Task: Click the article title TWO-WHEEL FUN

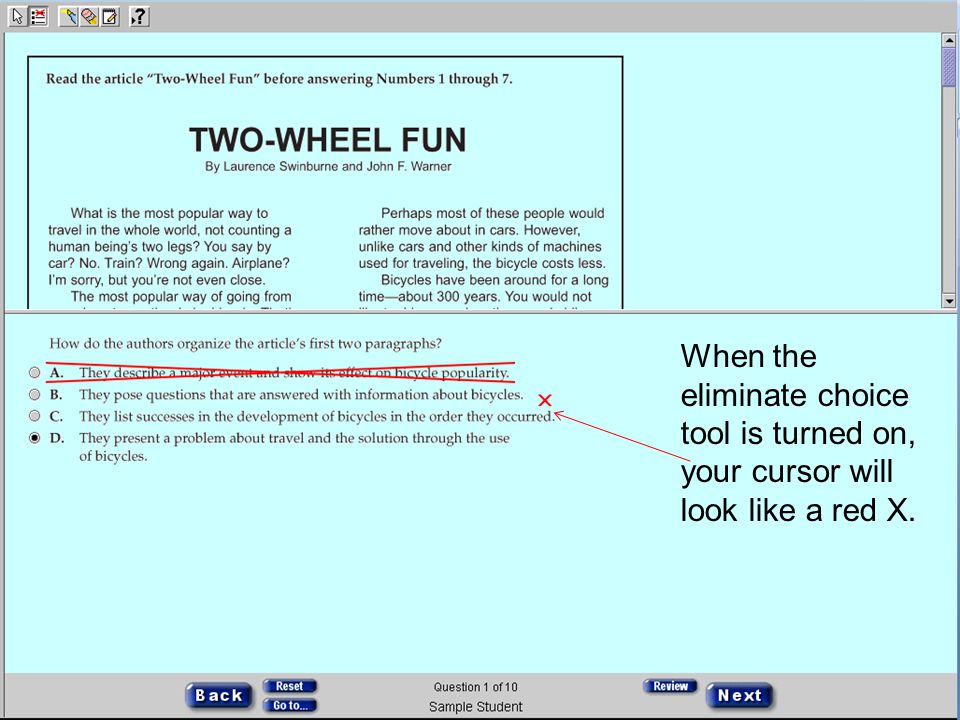Action: 328,140
